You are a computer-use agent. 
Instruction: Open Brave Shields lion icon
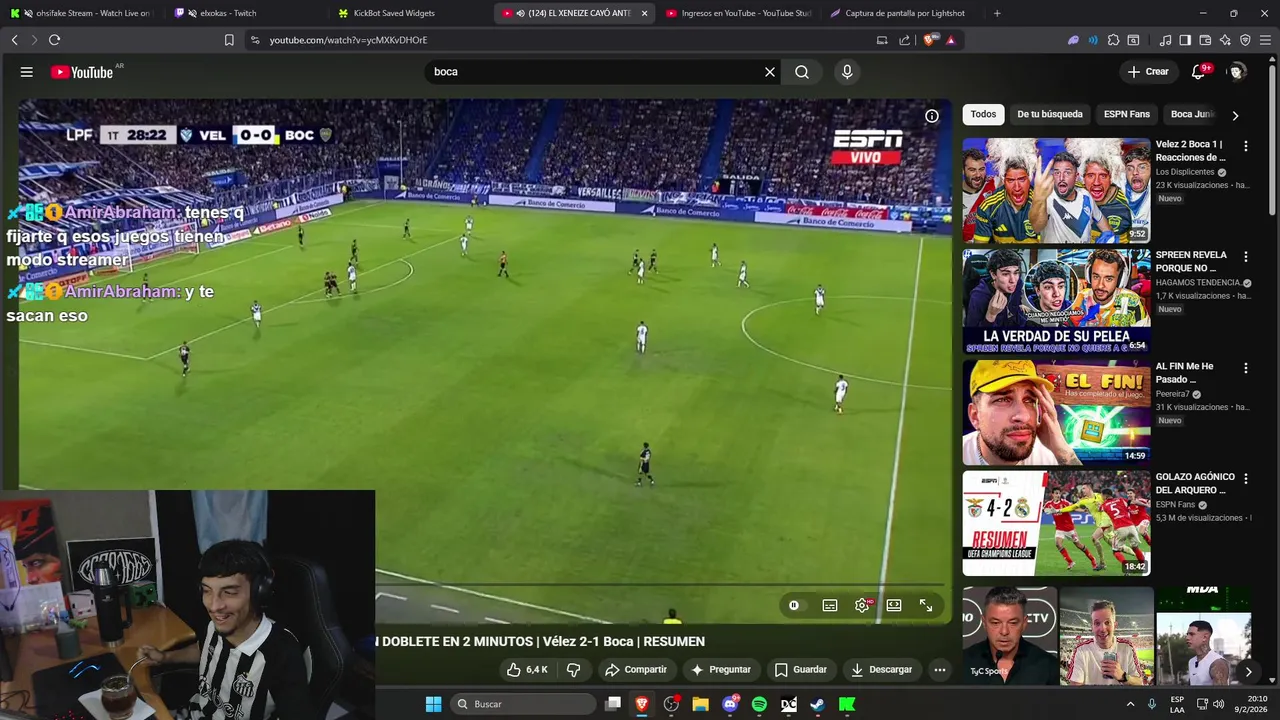pyautogui.click(x=930, y=40)
